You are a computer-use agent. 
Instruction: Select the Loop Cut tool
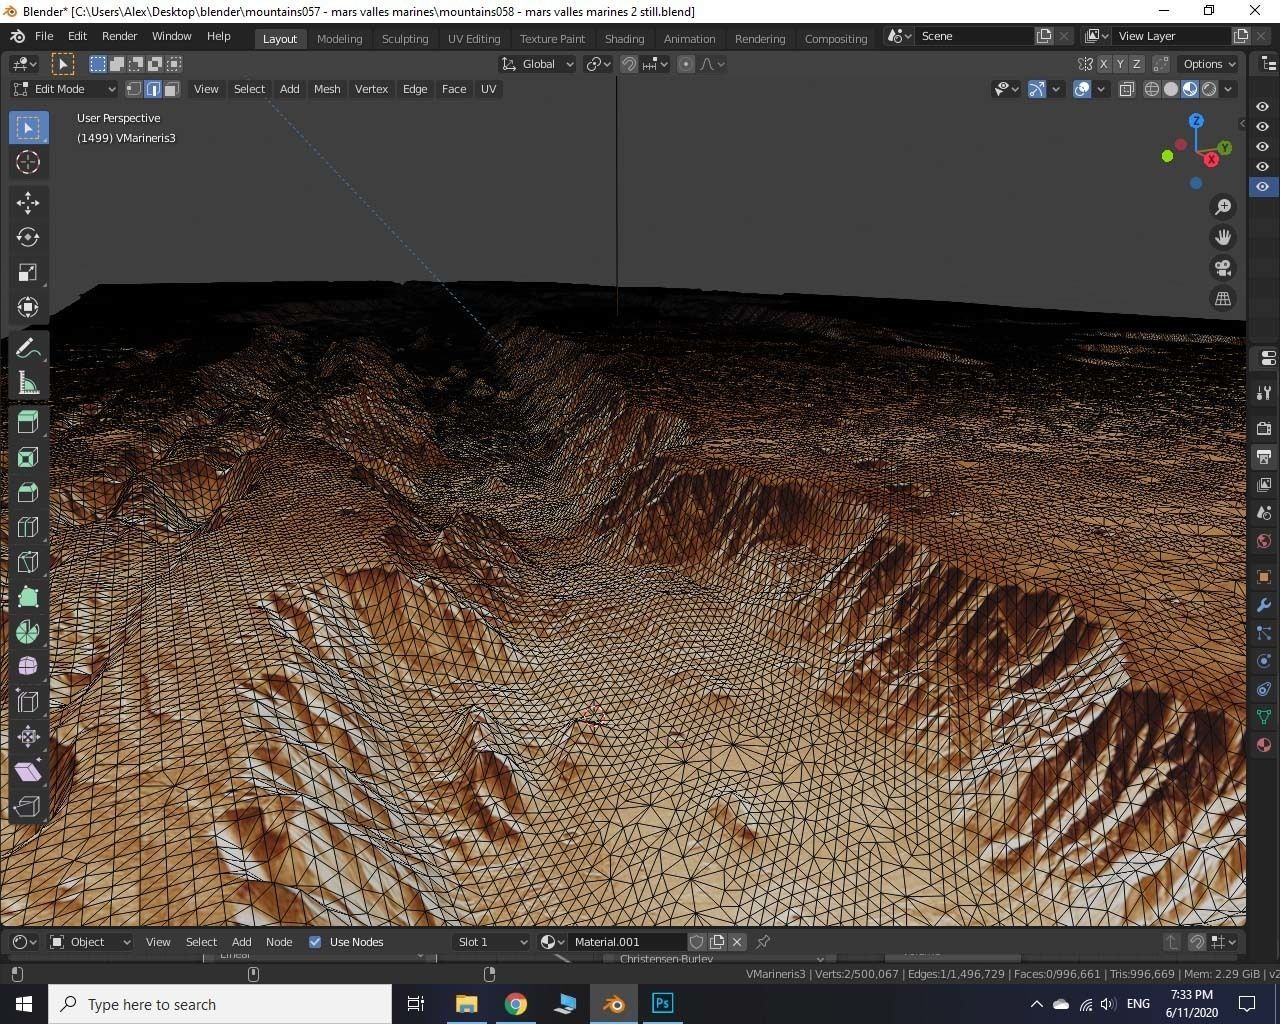point(28,527)
